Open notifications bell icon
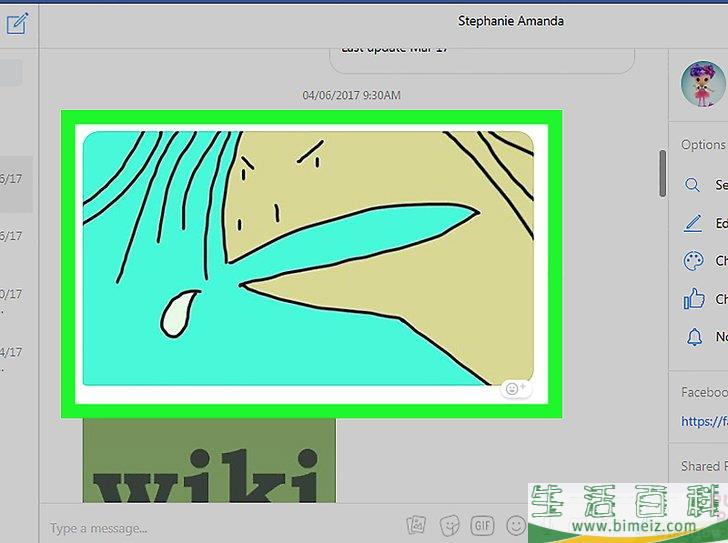 click(694, 337)
